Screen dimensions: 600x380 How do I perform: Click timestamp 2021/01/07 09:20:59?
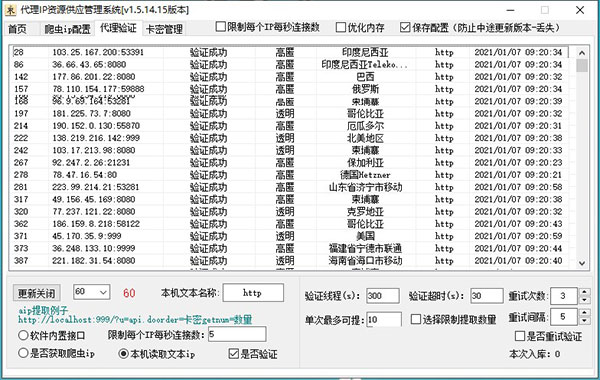[518, 236]
